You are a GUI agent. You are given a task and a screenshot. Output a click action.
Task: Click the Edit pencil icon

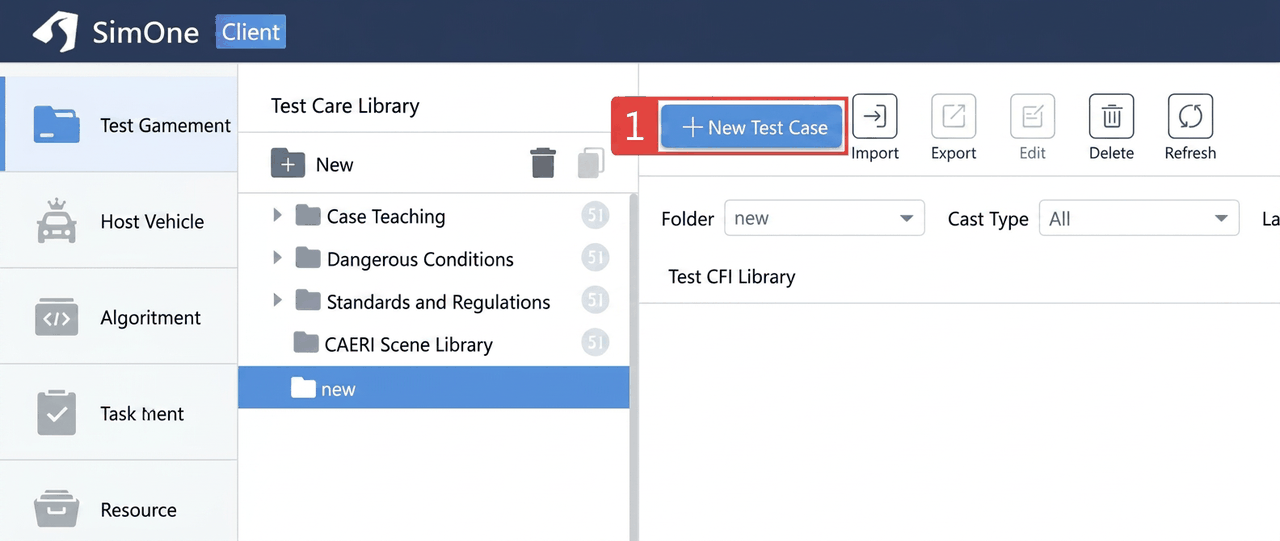coord(1032,117)
